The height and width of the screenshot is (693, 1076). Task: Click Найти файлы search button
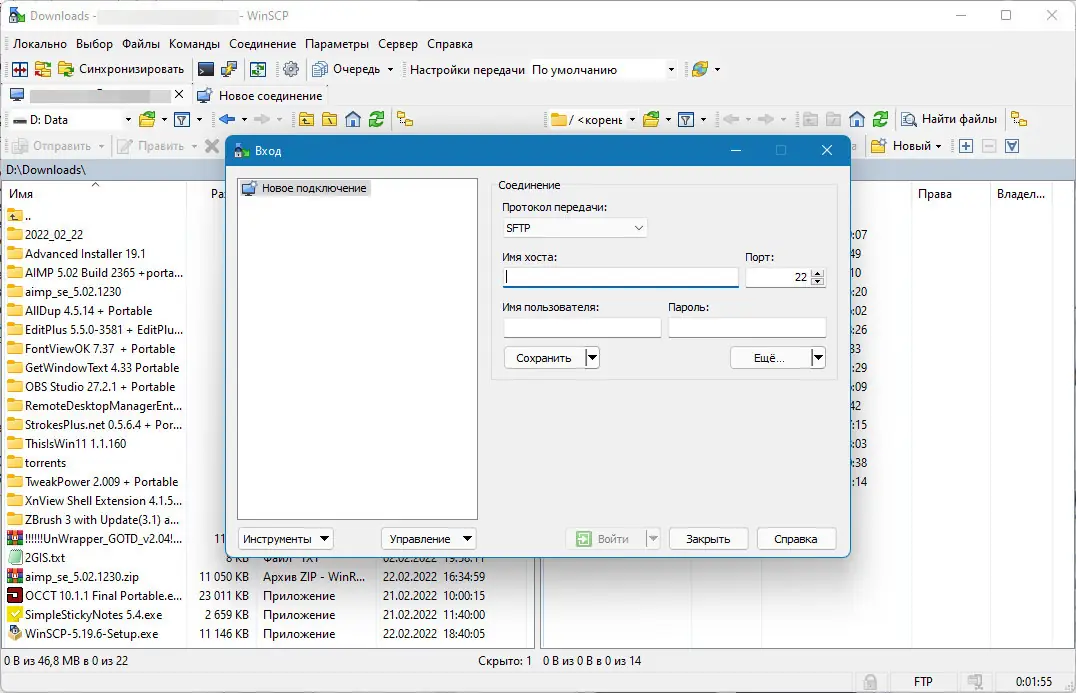[949, 119]
